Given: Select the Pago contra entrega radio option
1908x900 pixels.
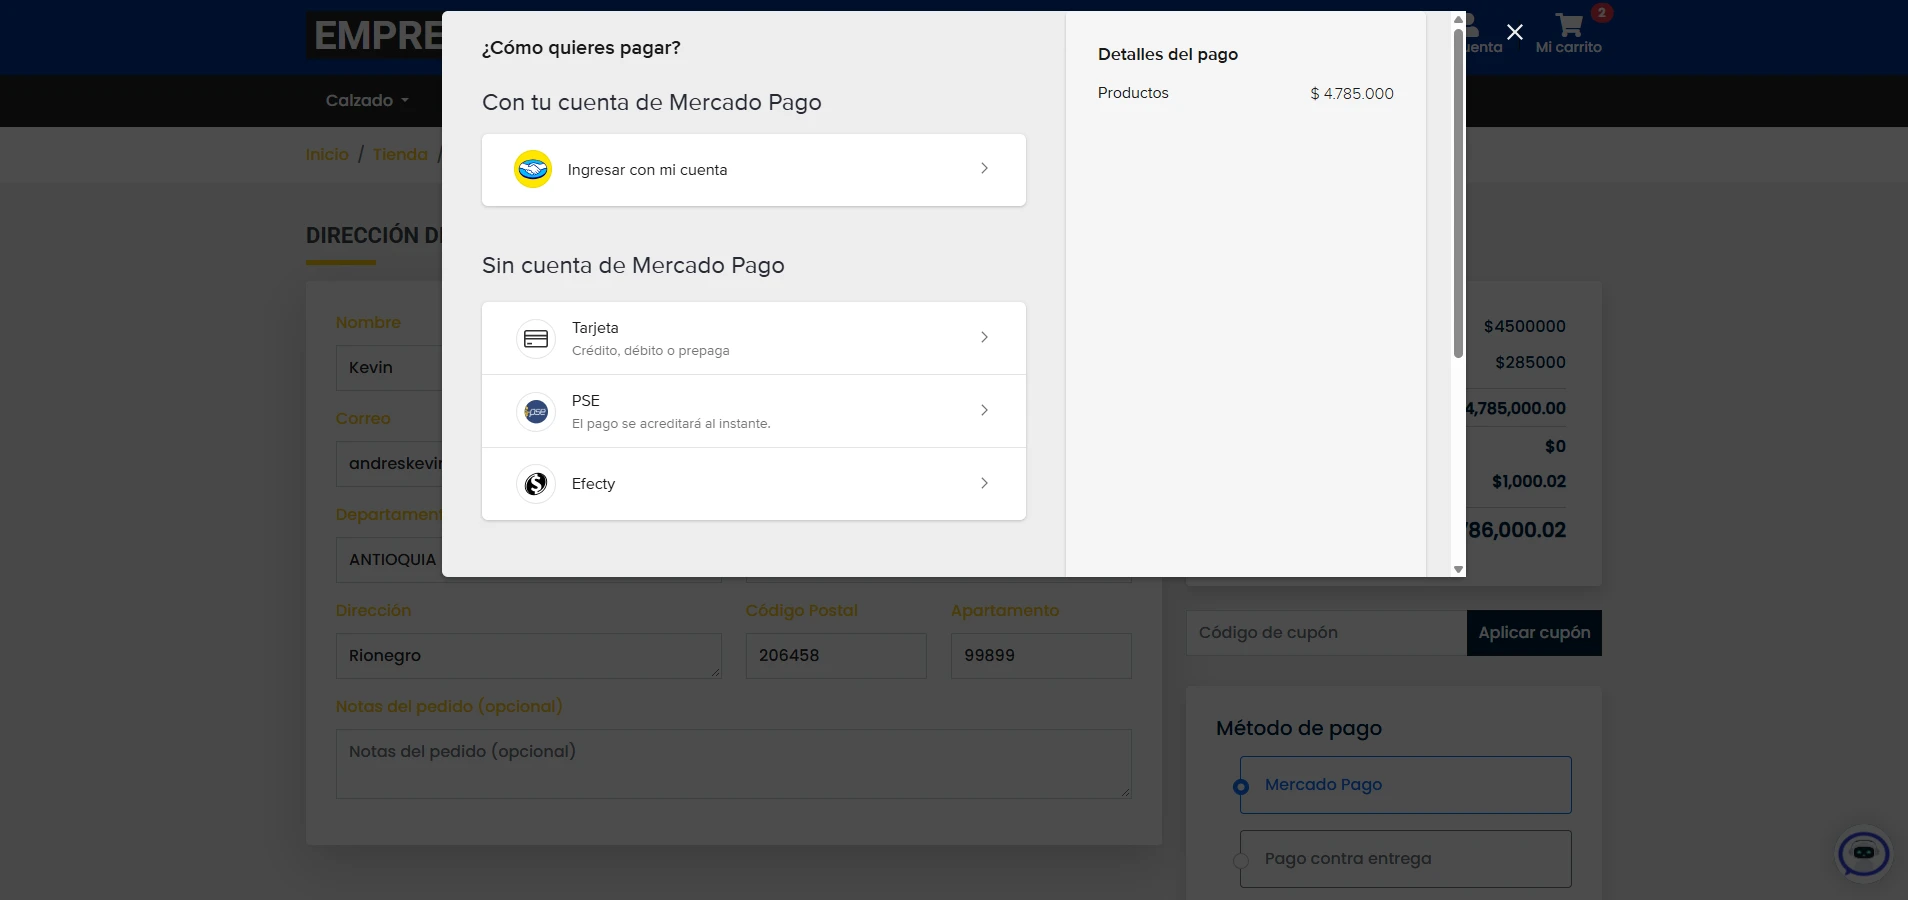Looking at the screenshot, I should coord(1241,861).
